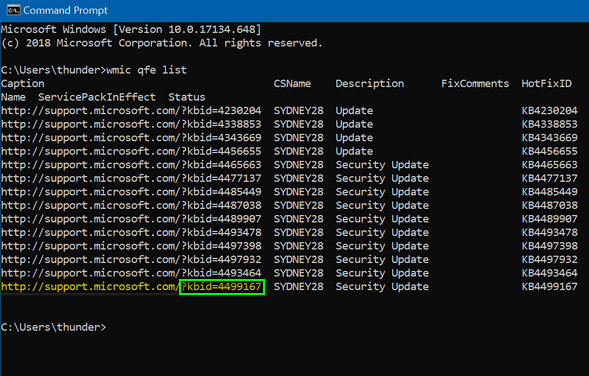589x376 pixels.
Task: Click HotFixID value KB4456655
Action: point(550,151)
